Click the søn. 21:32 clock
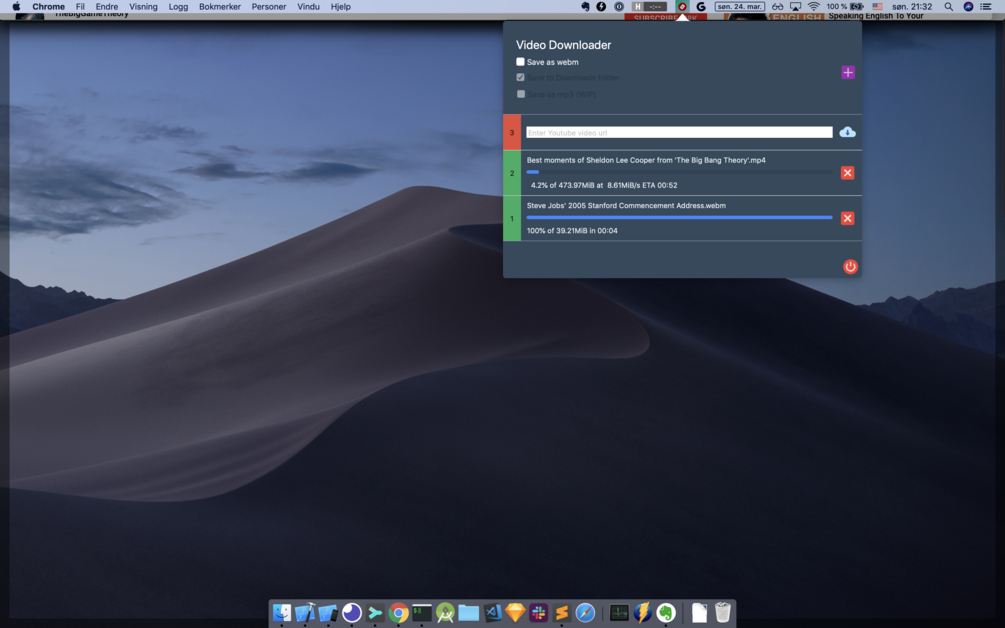Image resolution: width=1005 pixels, height=628 pixels. [x=912, y=6]
